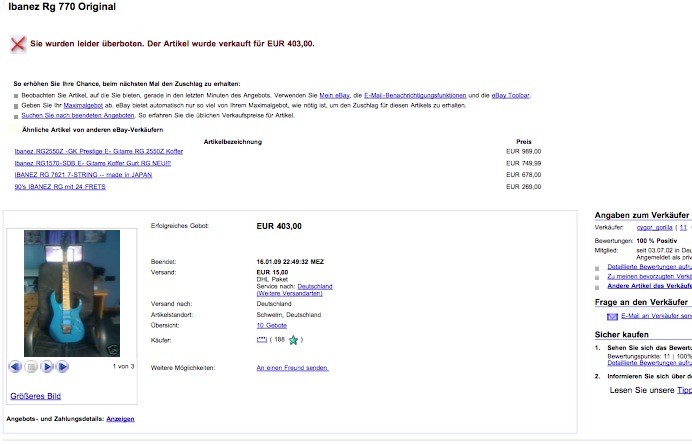692x445 pixels.
Task: Open Andere Artikel des Verkäufers
Action: [649, 286]
